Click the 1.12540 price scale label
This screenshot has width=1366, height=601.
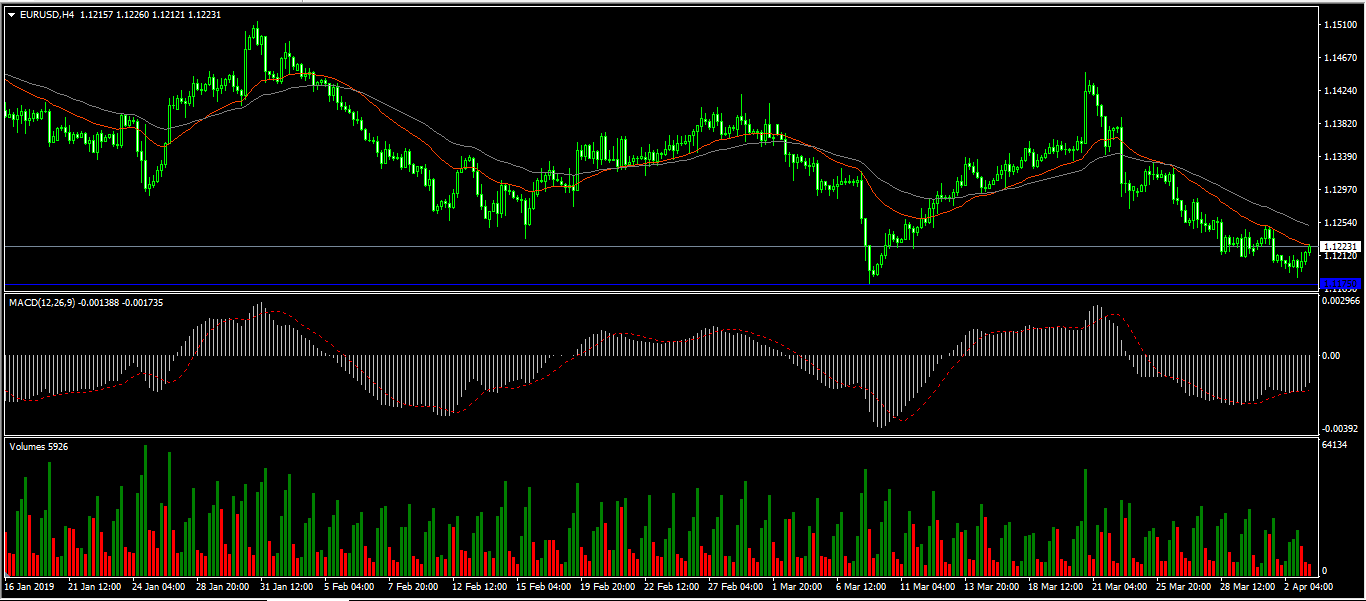tap(1339, 222)
